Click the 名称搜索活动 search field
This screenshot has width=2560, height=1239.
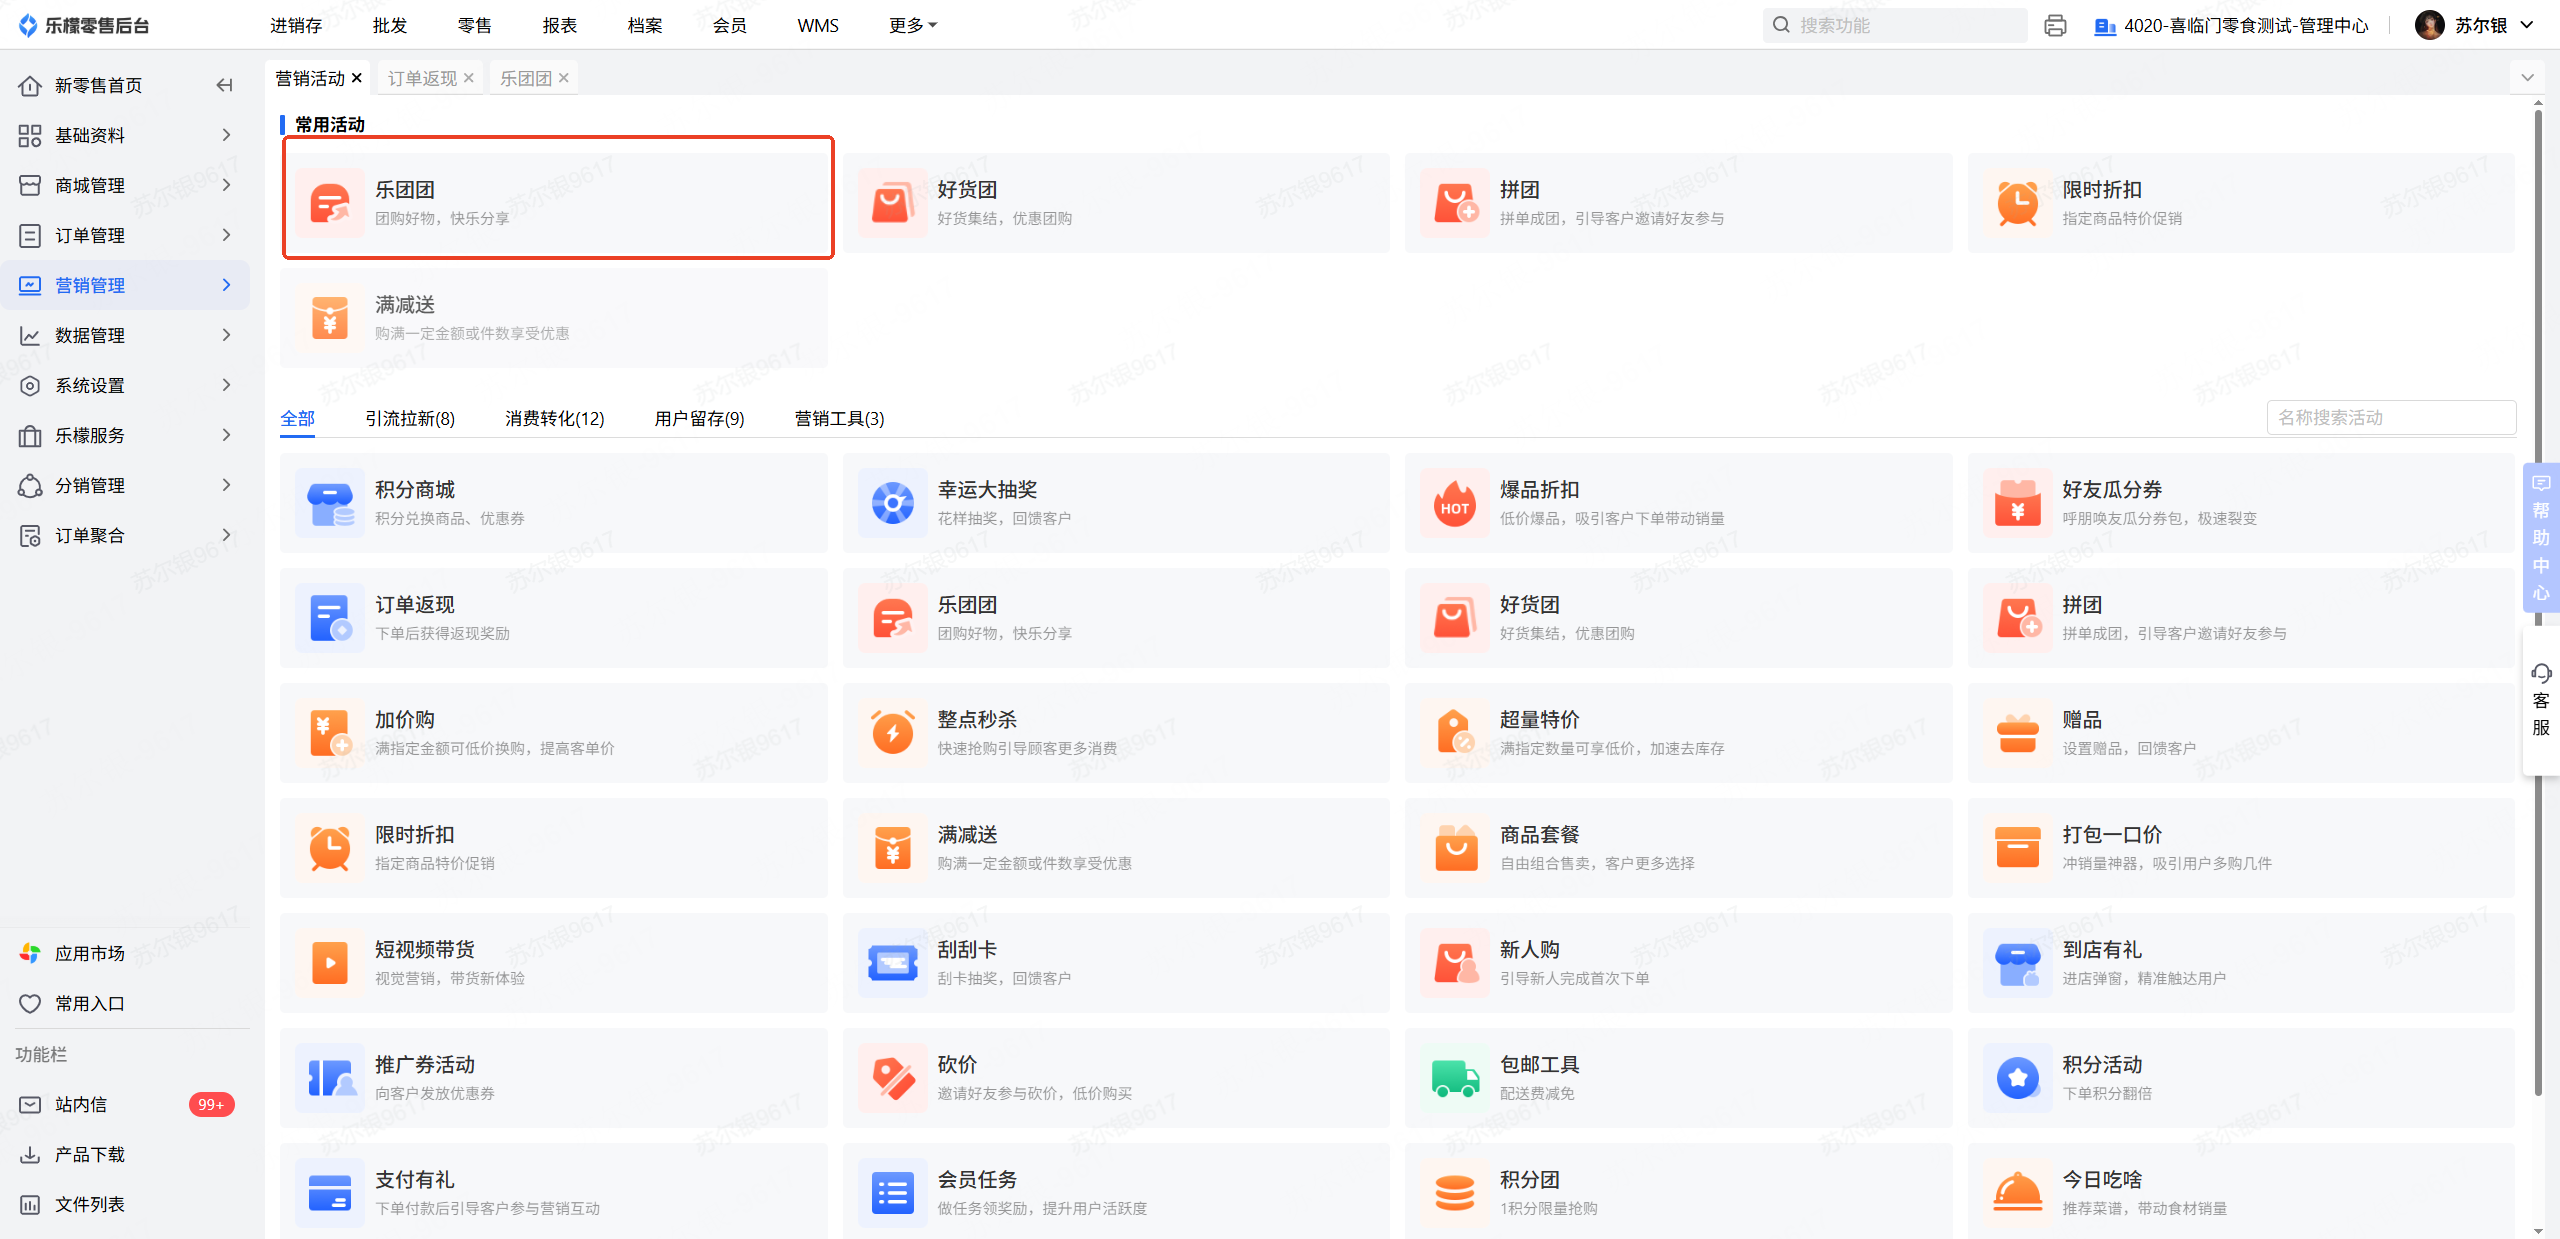click(2390, 418)
